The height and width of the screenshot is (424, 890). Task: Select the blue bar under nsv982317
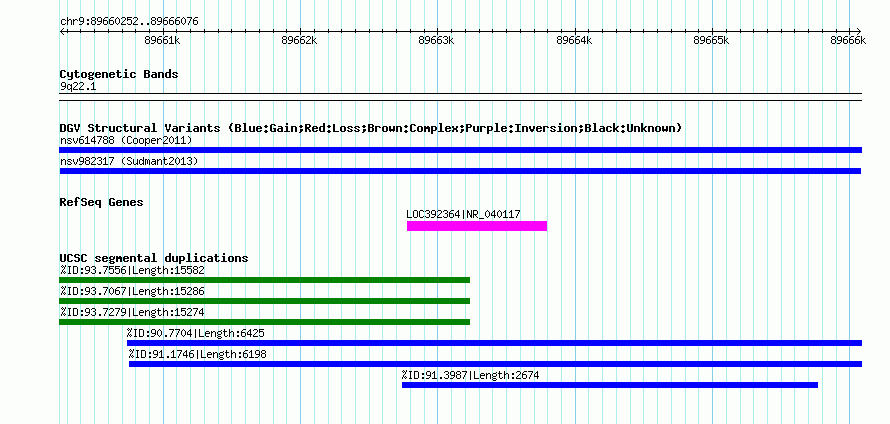coord(460,171)
